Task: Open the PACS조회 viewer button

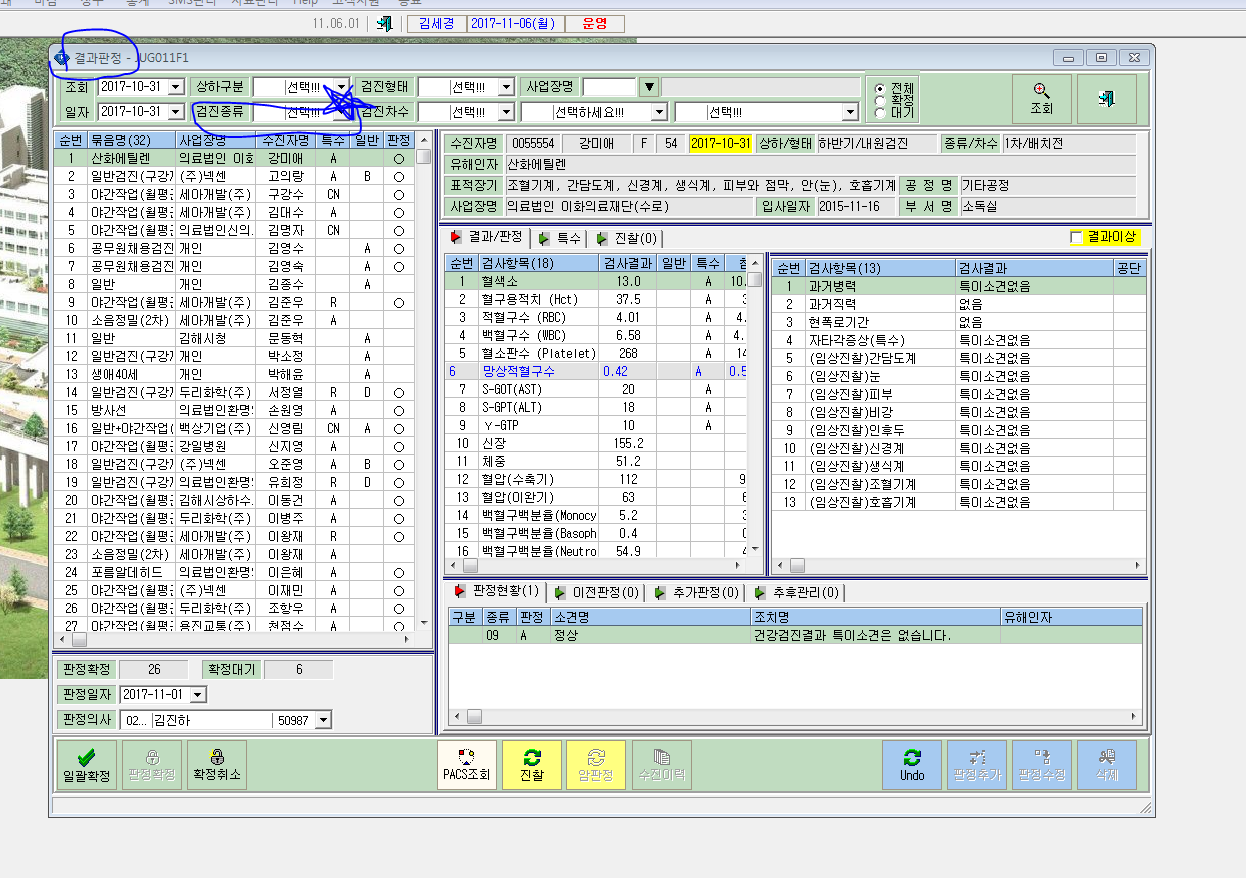Action: [467, 765]
